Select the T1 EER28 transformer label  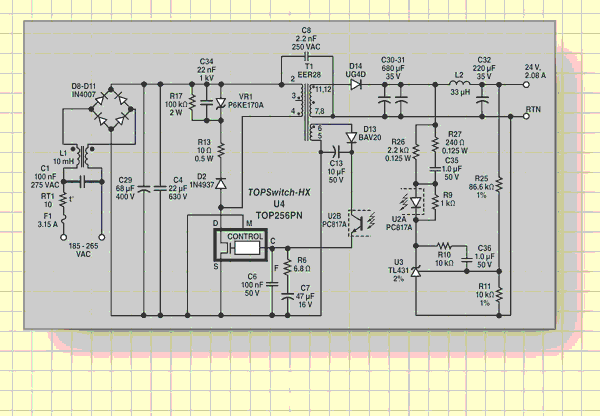[x=309, y=70]
